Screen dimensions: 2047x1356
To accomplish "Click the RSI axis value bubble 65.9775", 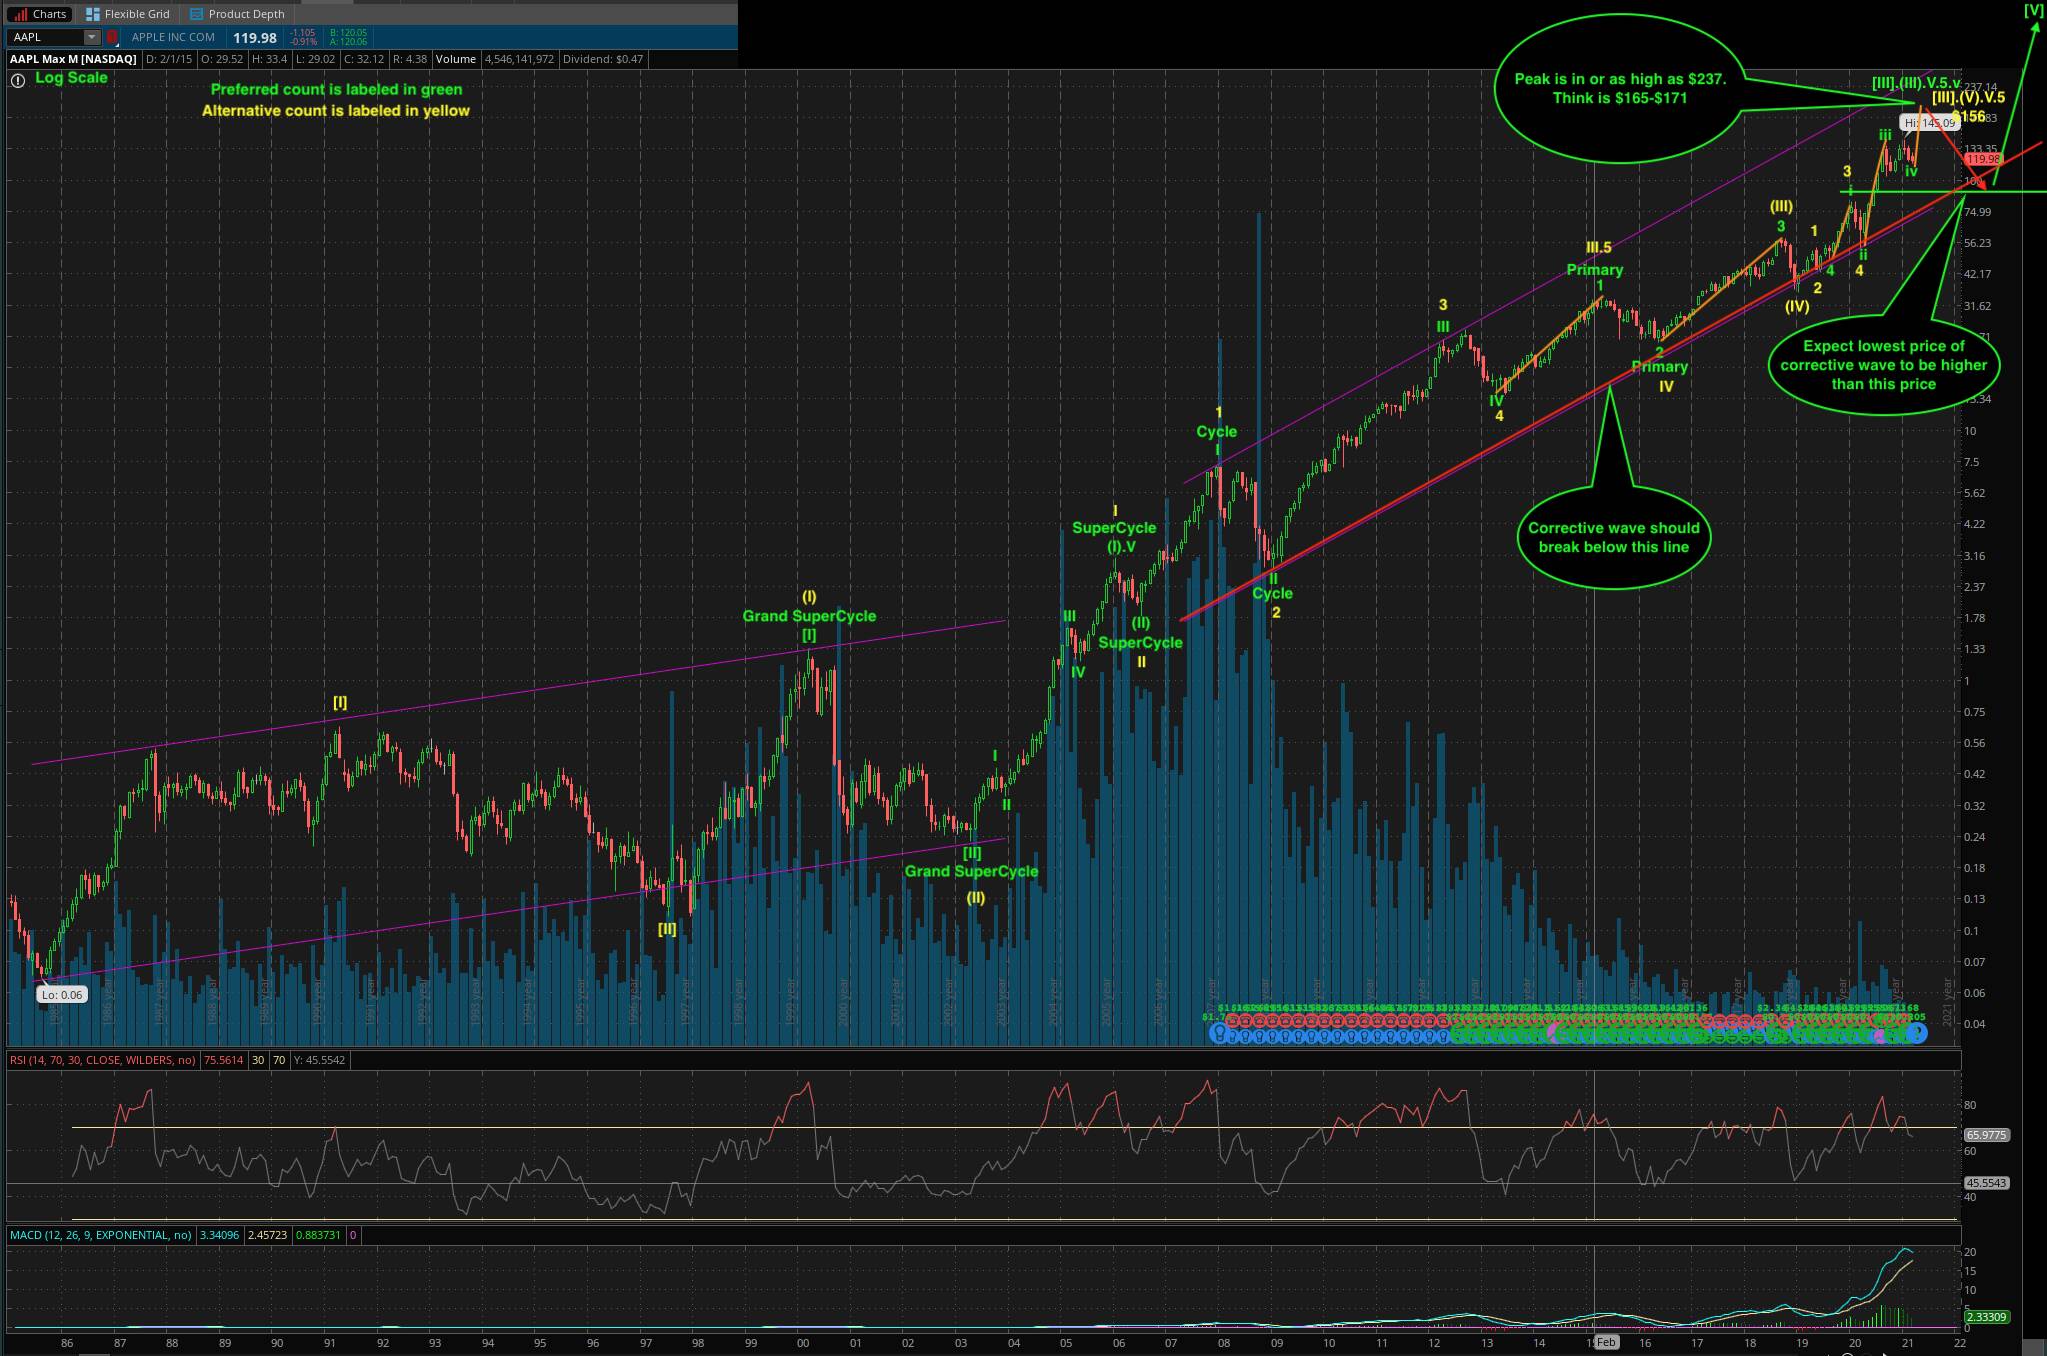I will coord(1986,1135).
